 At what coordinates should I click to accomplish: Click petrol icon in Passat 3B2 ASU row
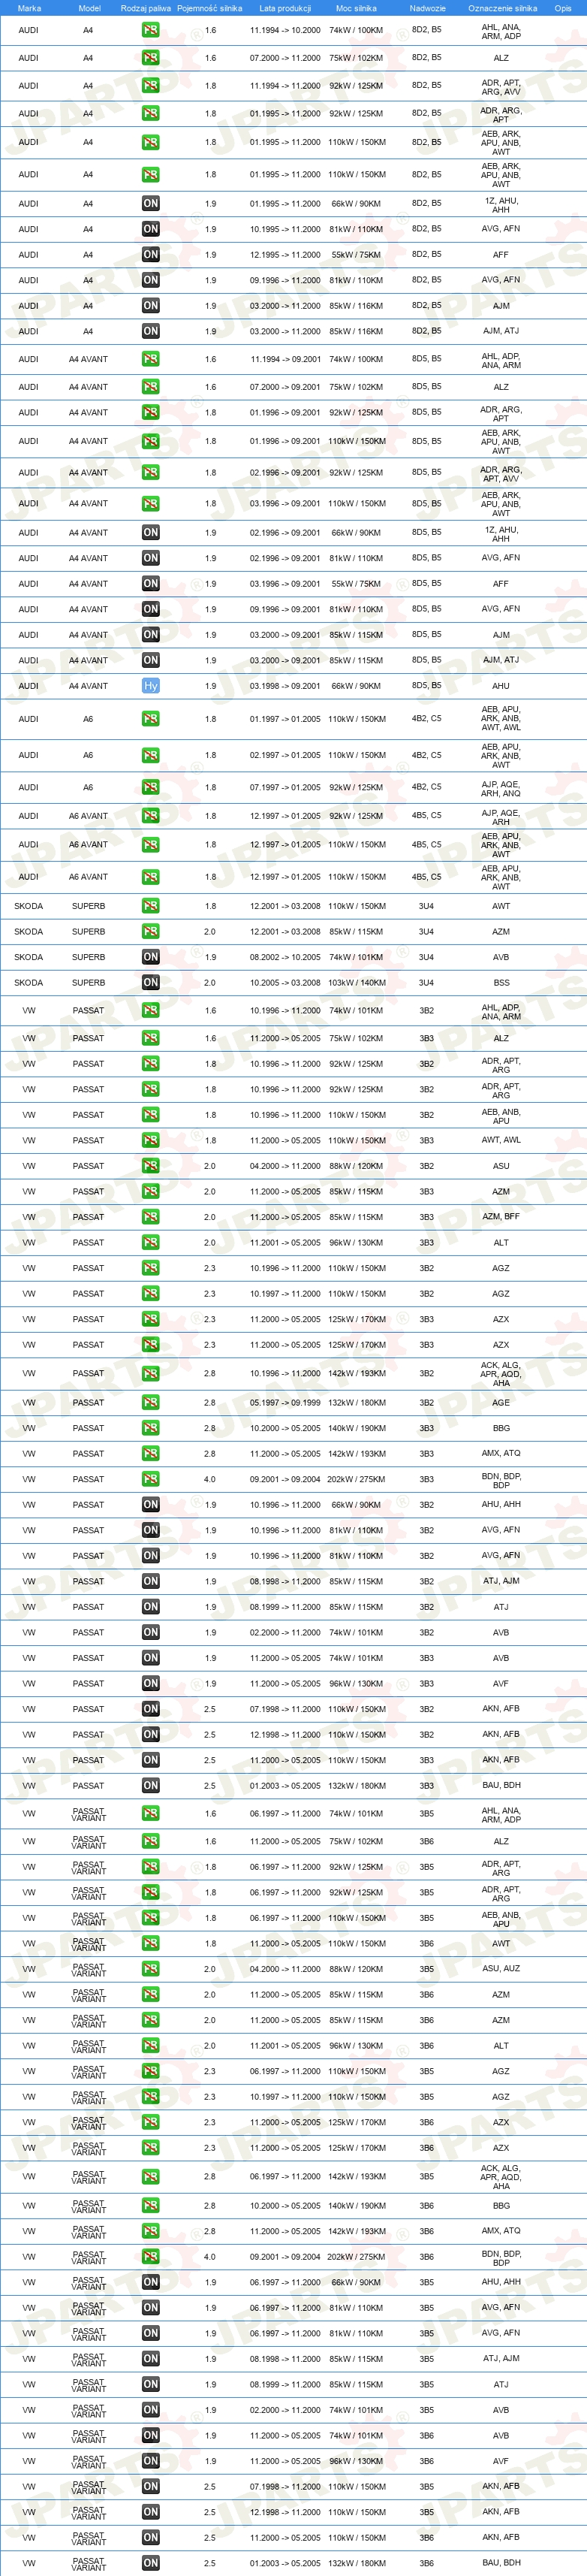[x=150, y=1166]
